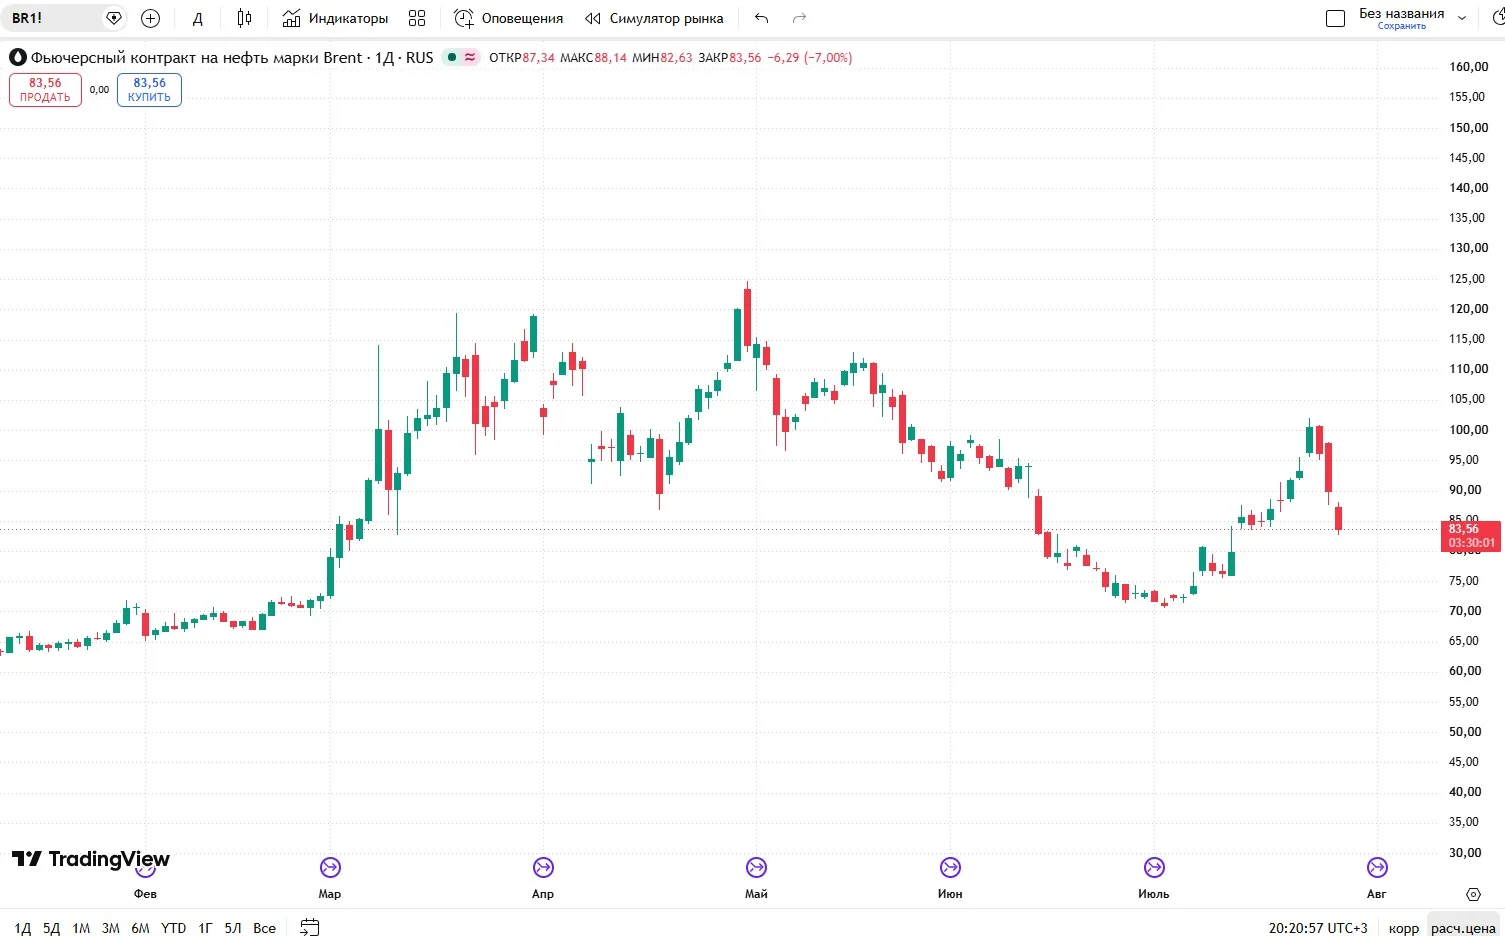Start Симулятор рынка bar replay
Viewport: 1505px width, 936px height.
pyautogui.click(x=654, y=18)
